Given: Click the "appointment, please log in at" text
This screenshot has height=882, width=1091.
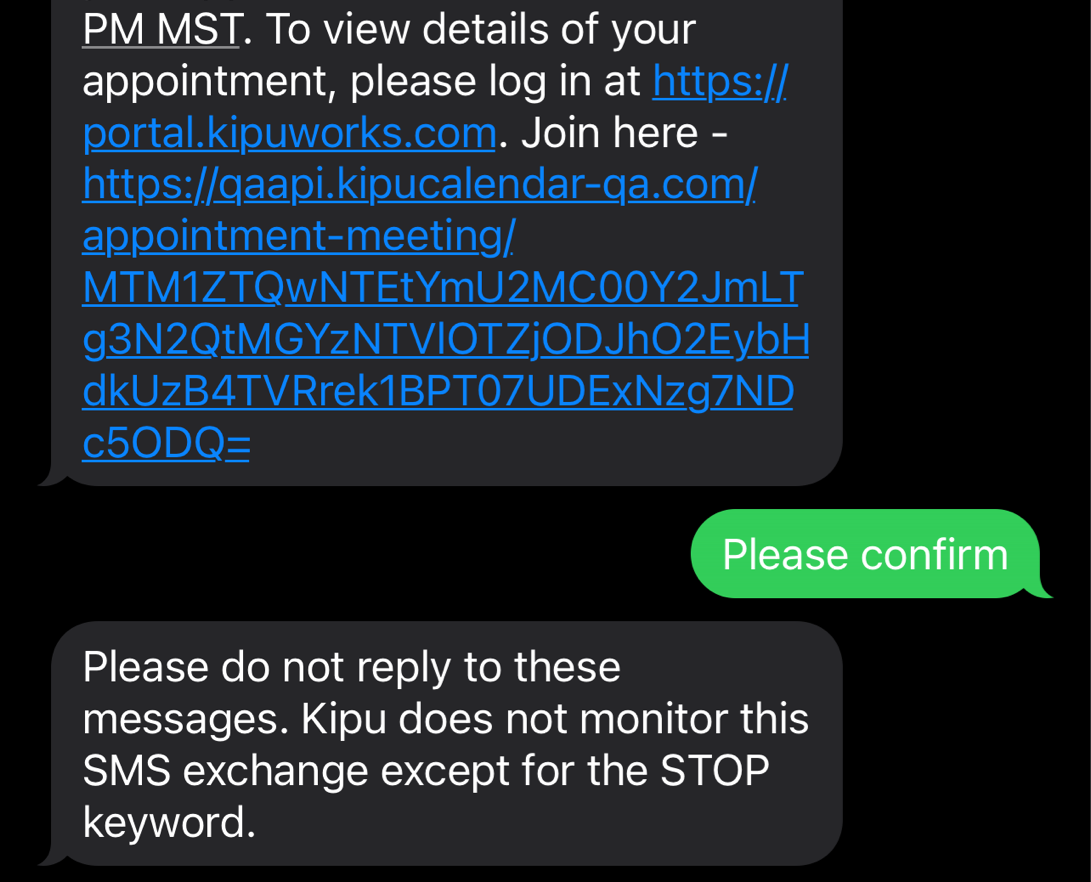Looking at the screenshot, I should [361, 82].
